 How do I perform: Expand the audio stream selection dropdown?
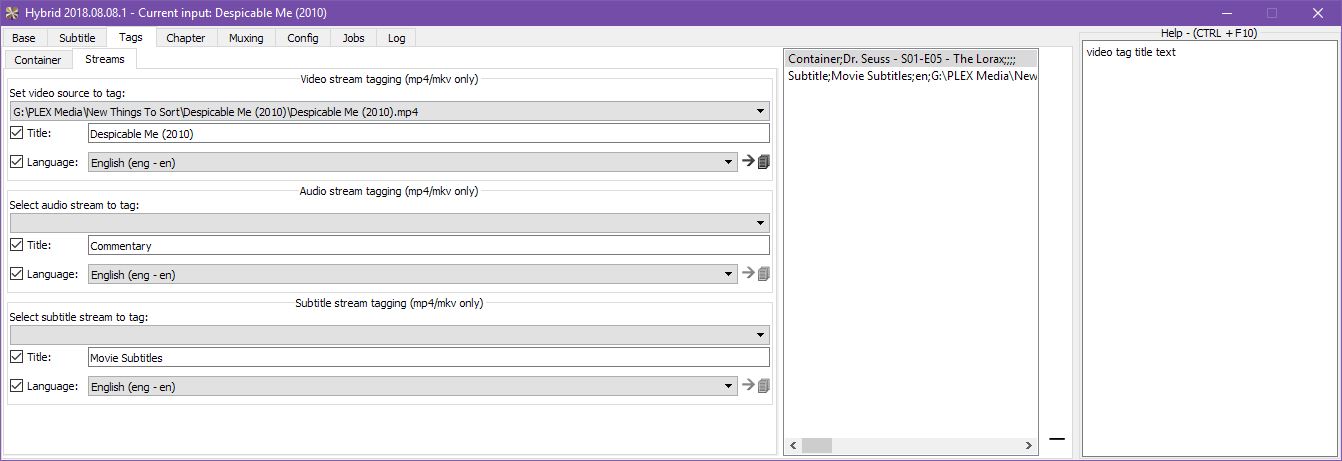coord(389,223)
